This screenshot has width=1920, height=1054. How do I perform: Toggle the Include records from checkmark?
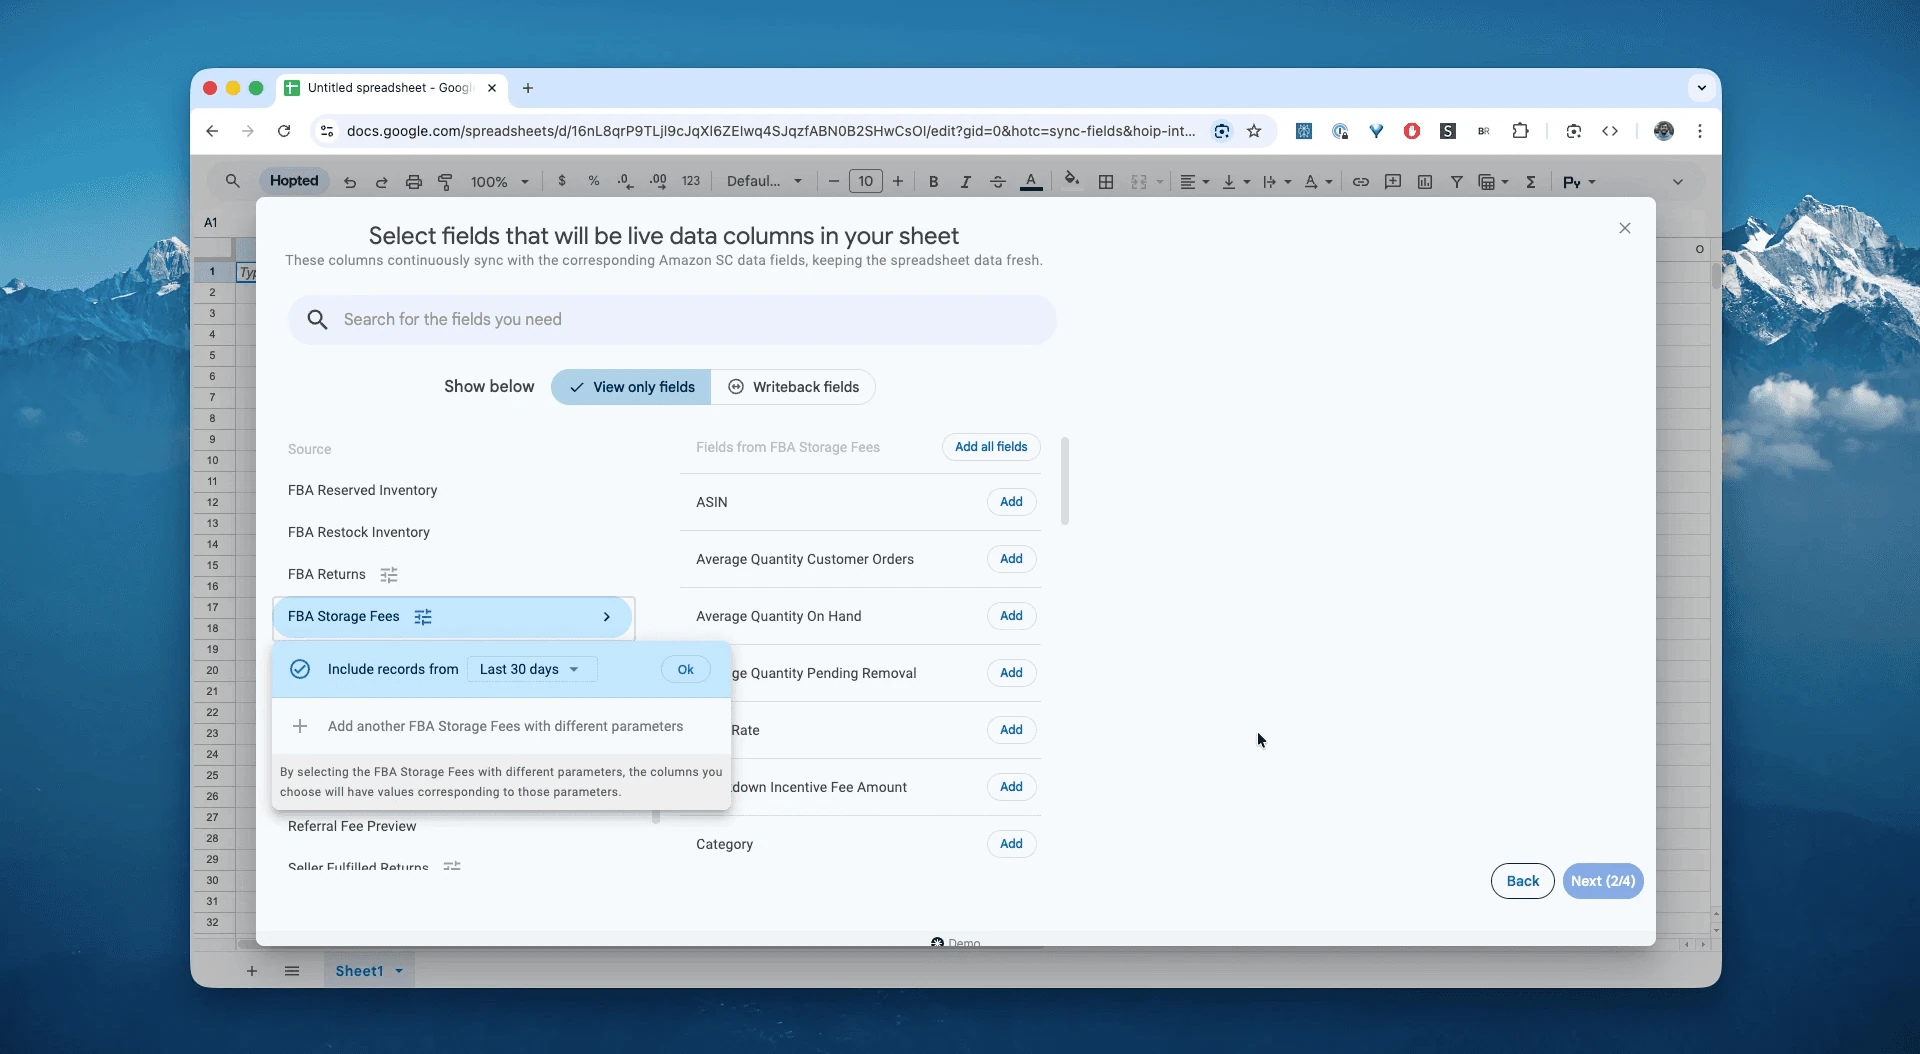click(299, 669)
